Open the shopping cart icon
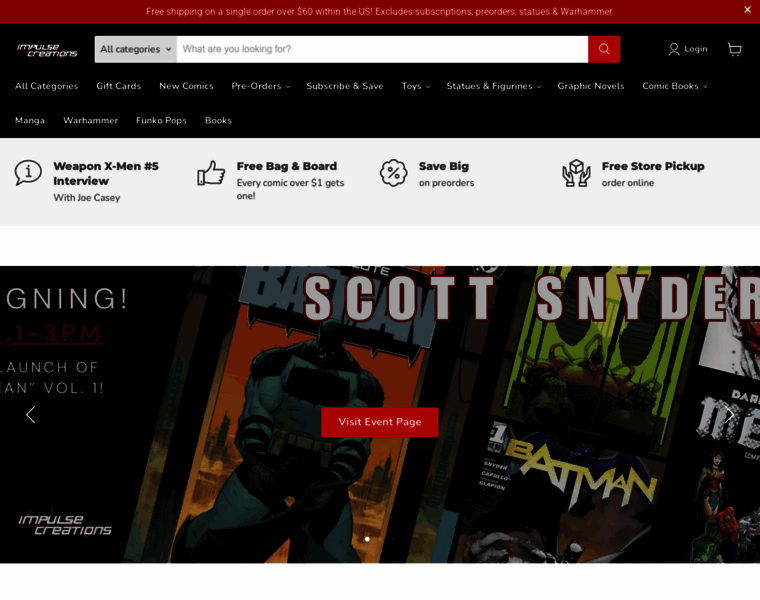This screenshot has width=760, height=600. click(x=734, y=49)
